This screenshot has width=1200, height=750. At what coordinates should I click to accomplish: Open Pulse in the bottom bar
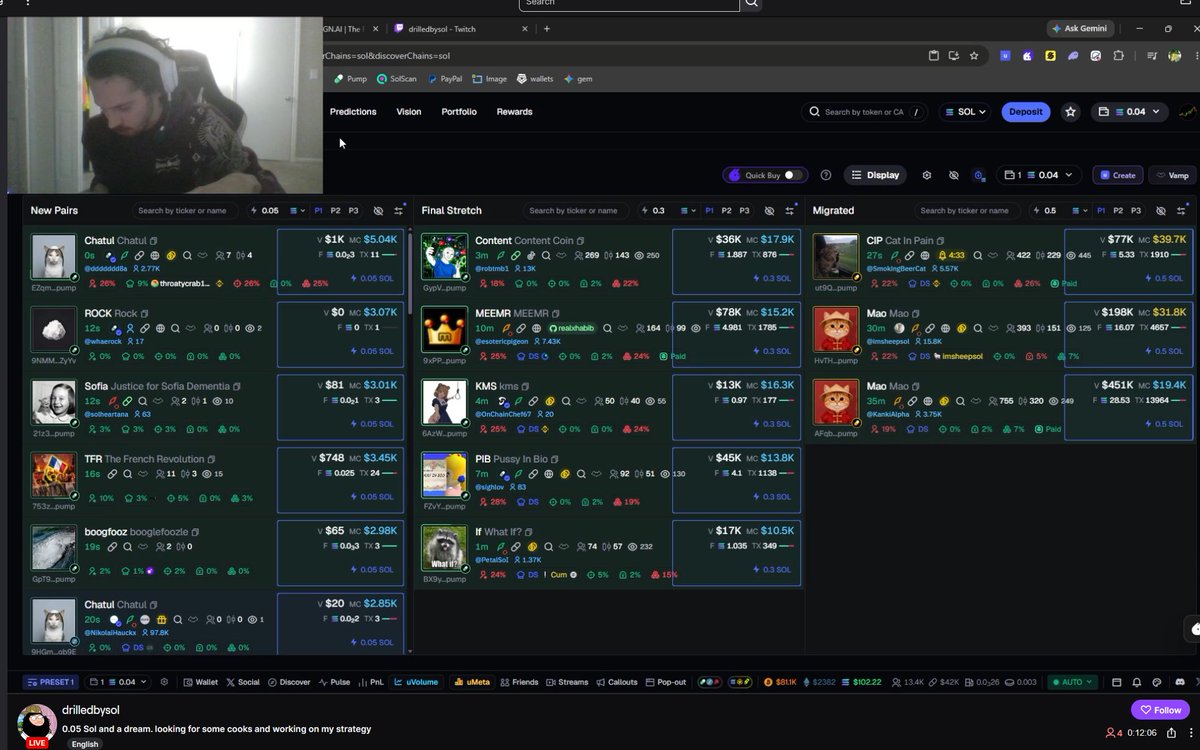(334, 682)
